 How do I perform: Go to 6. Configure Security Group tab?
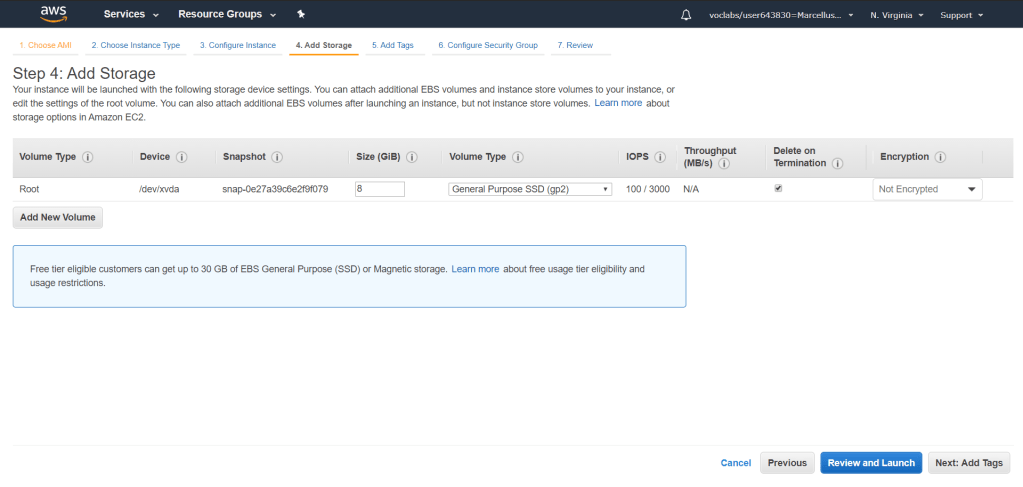pyautogui.click(x=487, y=45)
